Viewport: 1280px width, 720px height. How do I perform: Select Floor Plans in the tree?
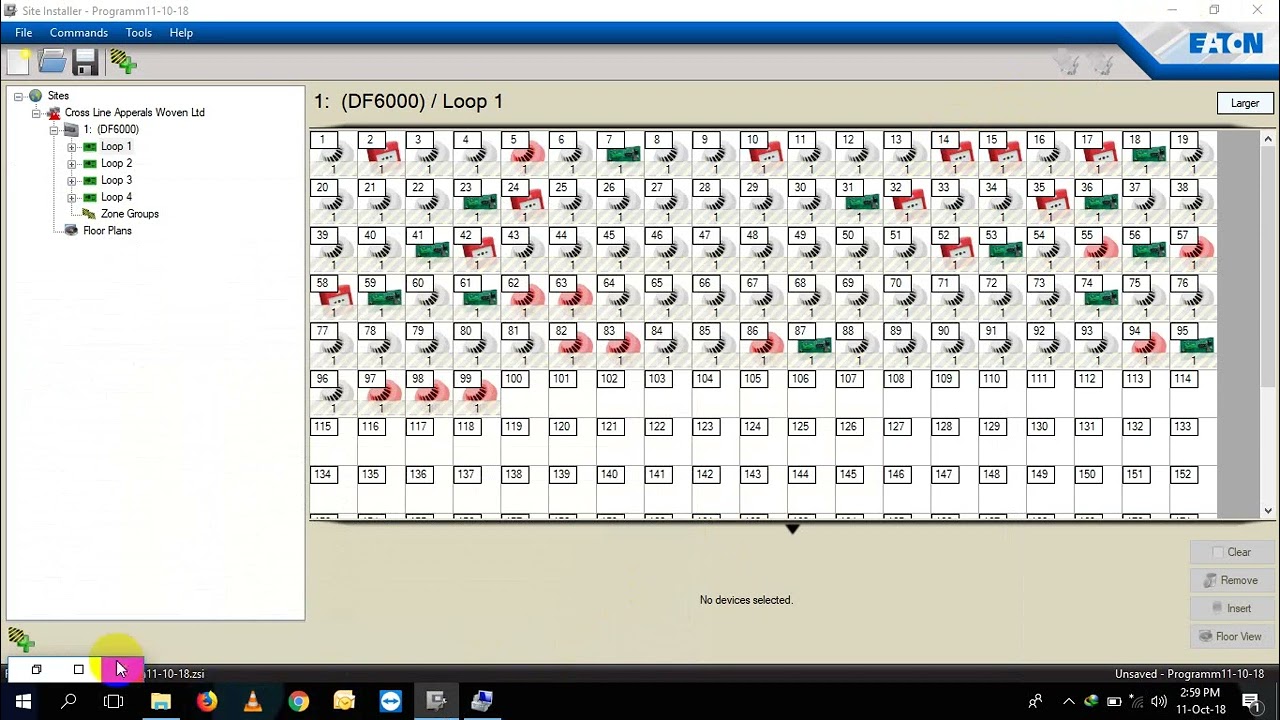(107, 231)
